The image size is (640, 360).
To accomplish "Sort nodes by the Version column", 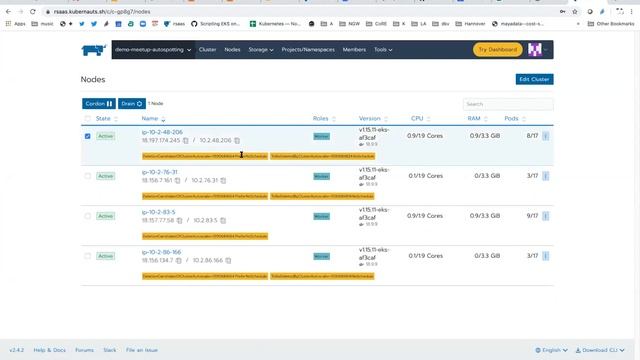I will [x=373, y=118].
